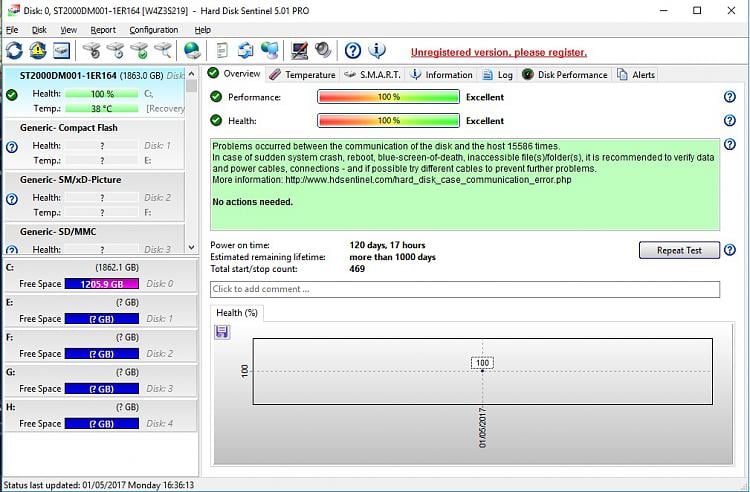The height and width of the screenshot is (492, 750).
Task: Click the 100 data point label on graph
Action: tap(482, 362)
